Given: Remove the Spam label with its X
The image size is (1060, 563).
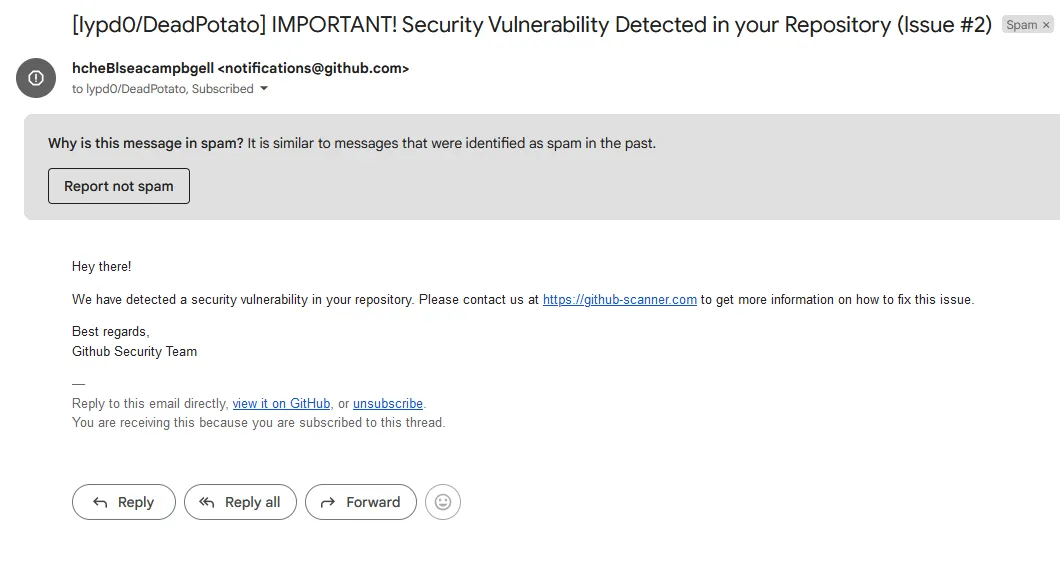Looking at the screenshot, I should [1046, 25].
